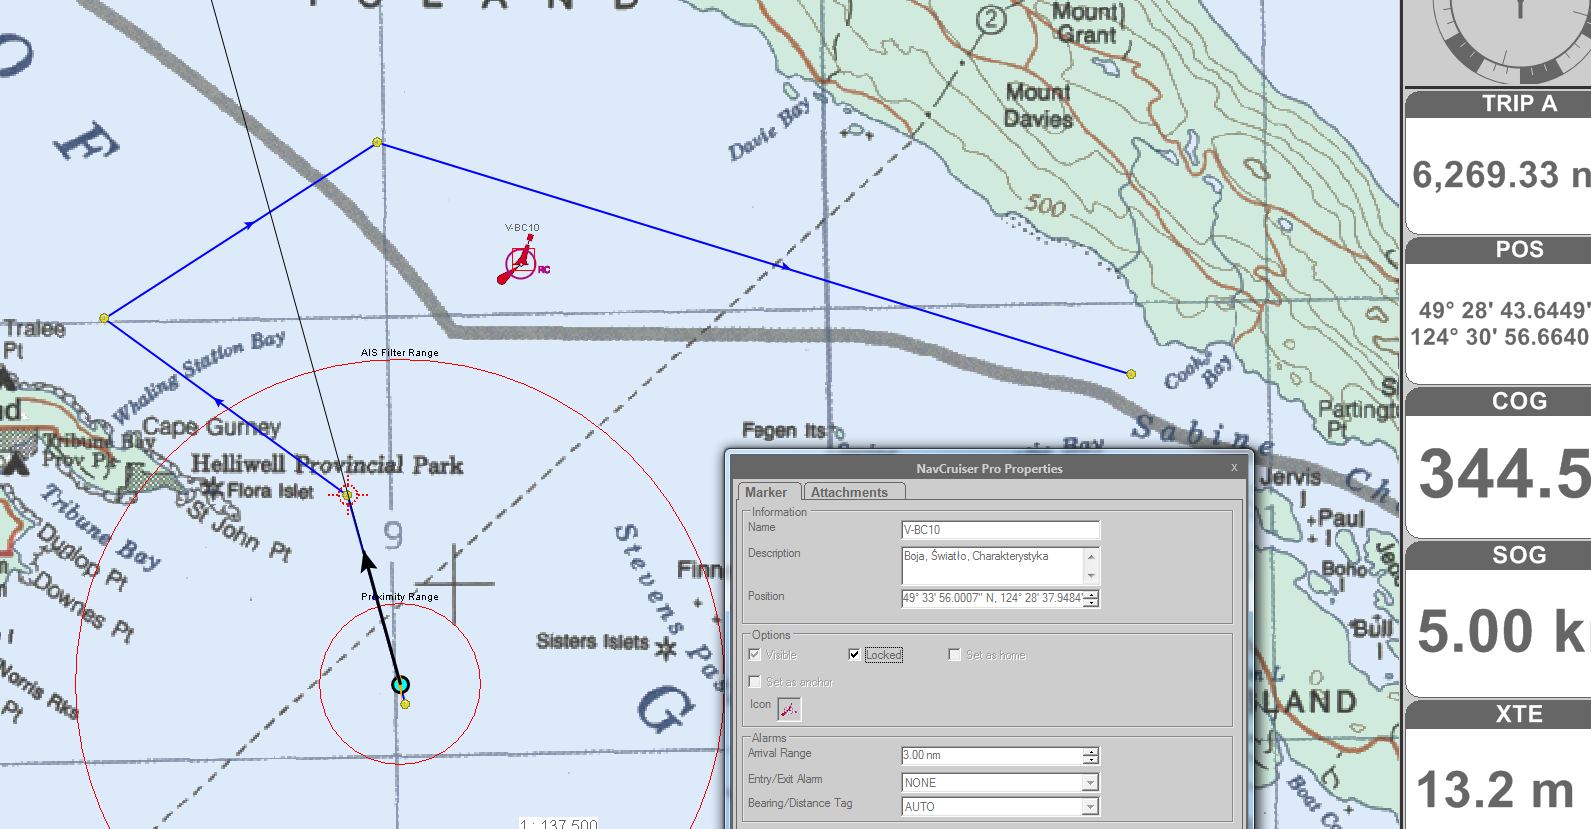The height and width of the screenshot is (829, 1591).
Task: Toggle the Set as anchor checkbox
Action: point(755,682)
